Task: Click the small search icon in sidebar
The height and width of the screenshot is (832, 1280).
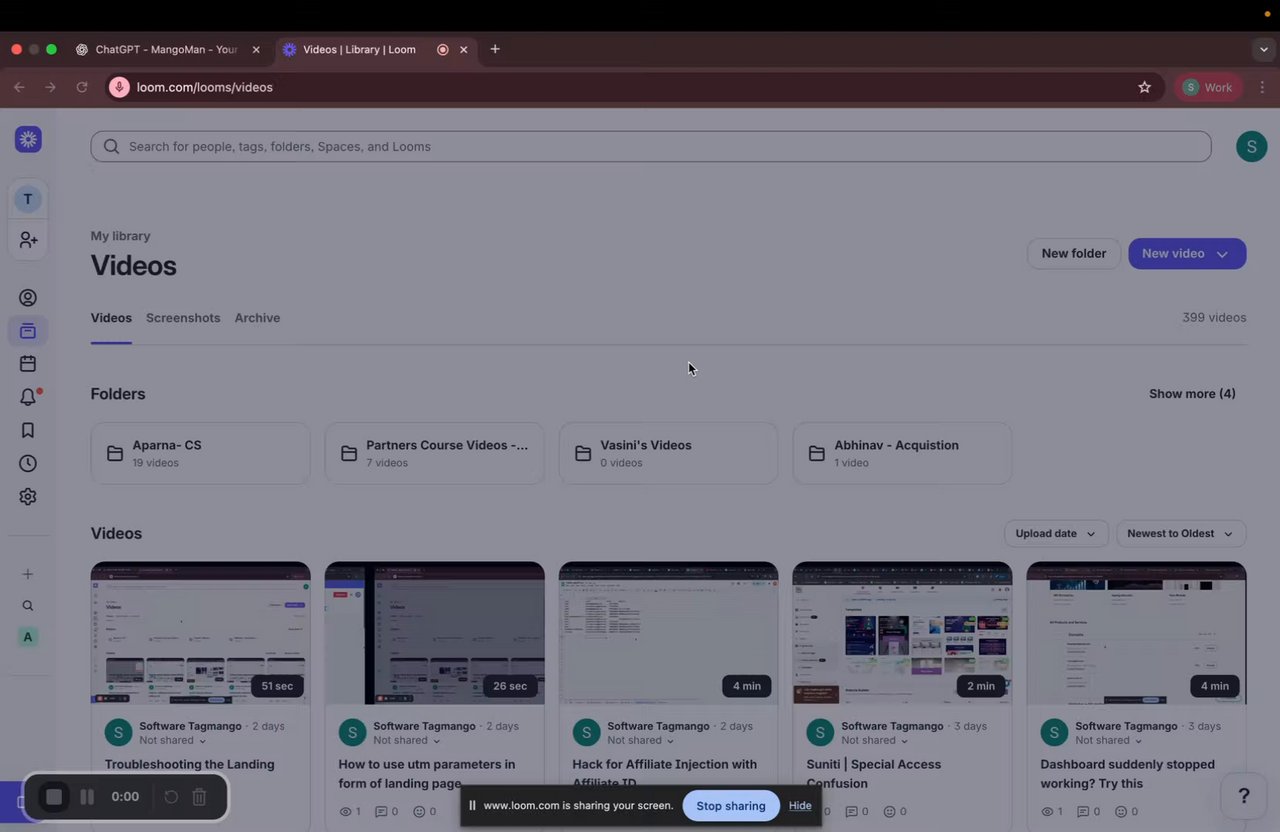Action: 28,606
